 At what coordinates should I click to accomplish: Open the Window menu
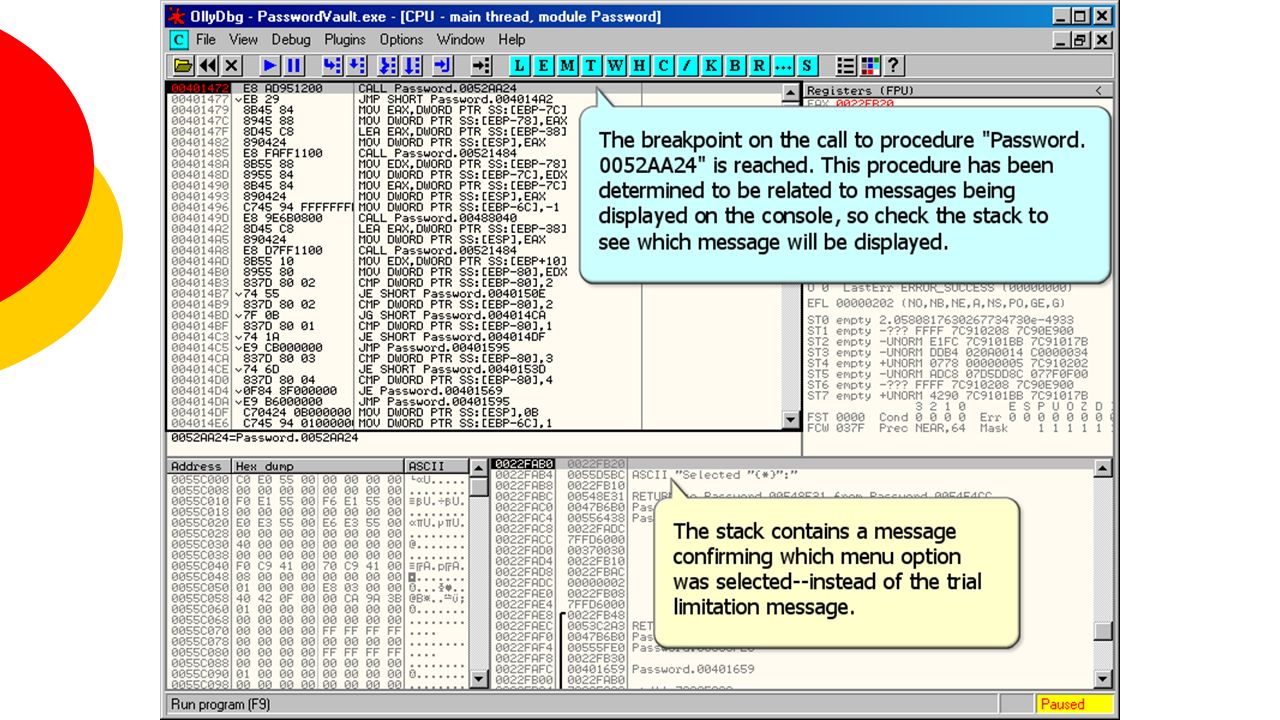pos(461,40)
